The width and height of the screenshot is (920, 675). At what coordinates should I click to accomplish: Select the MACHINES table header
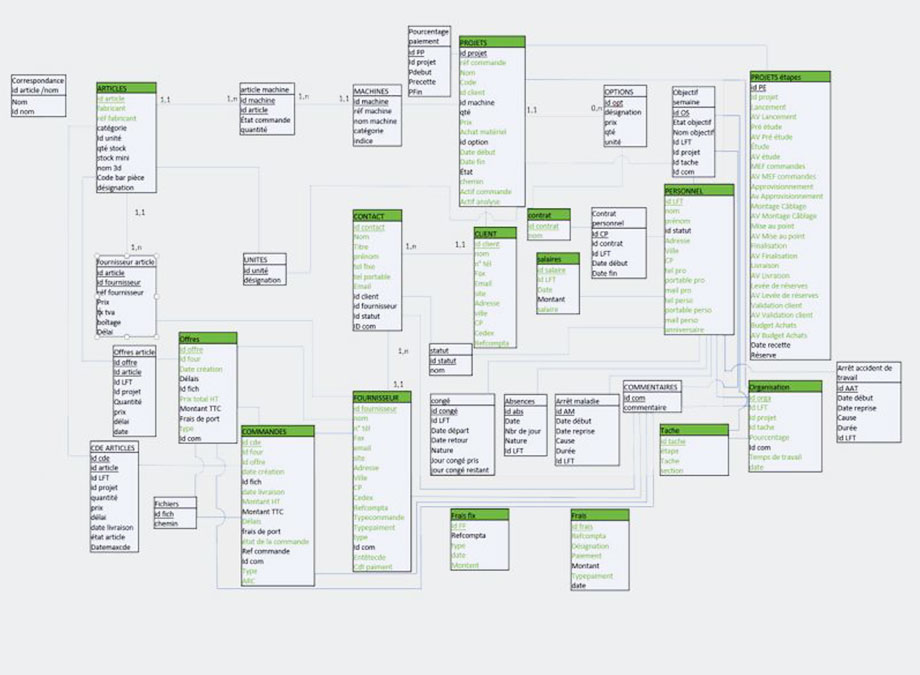pyautogui.click(x=376, y=91)
